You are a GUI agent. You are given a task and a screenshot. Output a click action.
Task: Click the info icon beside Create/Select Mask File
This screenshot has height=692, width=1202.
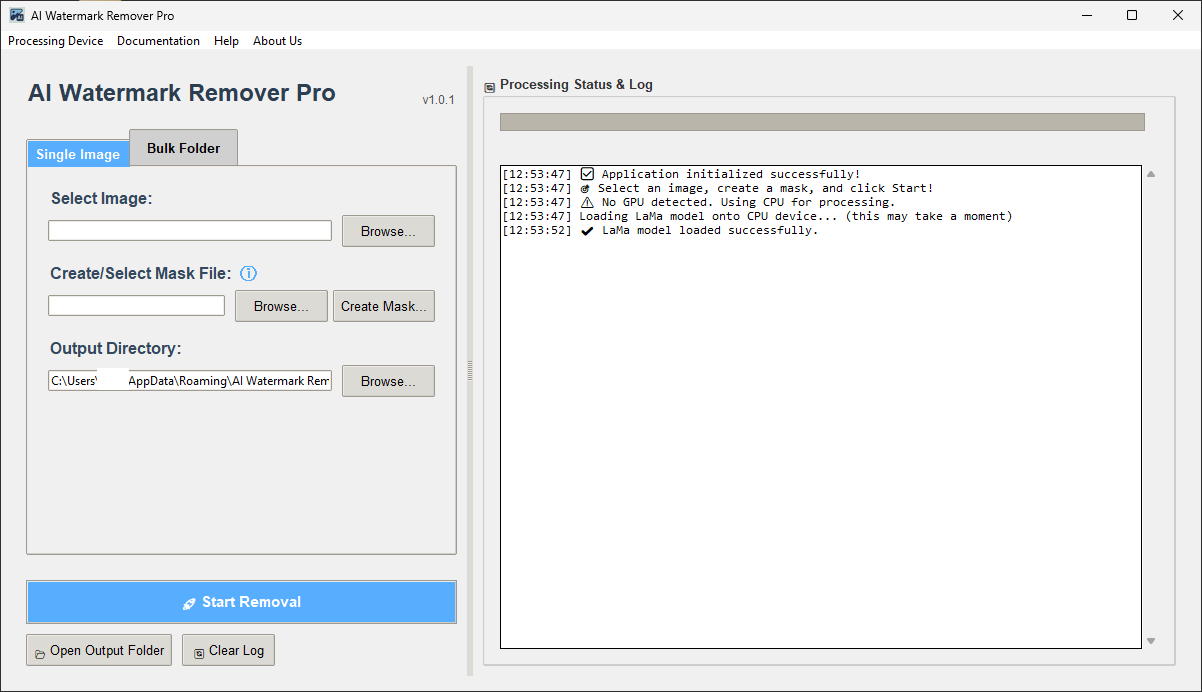point(249,273)
